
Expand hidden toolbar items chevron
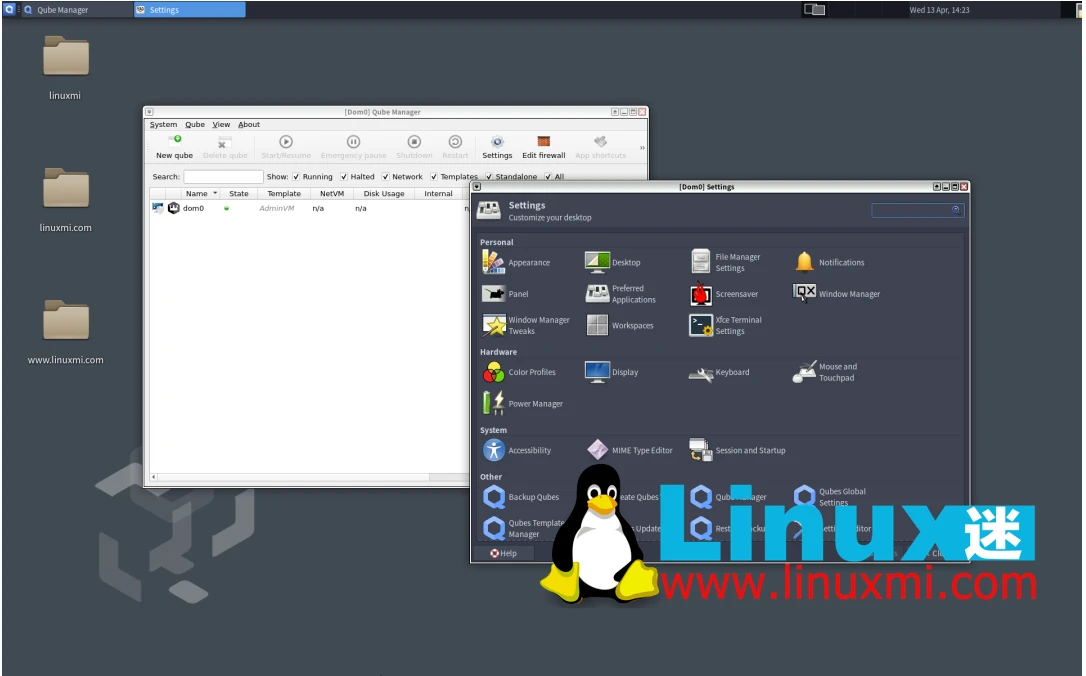pyautogui.click(x=642, y=148)
